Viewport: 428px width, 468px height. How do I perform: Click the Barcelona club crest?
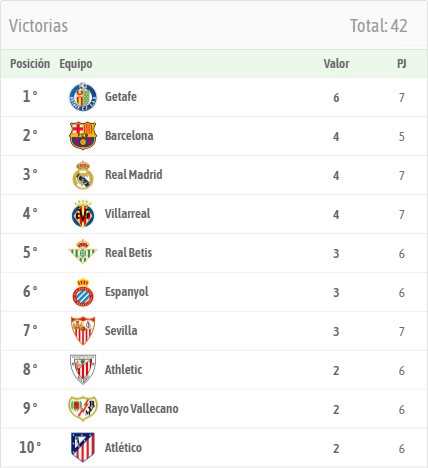point(83,136)
